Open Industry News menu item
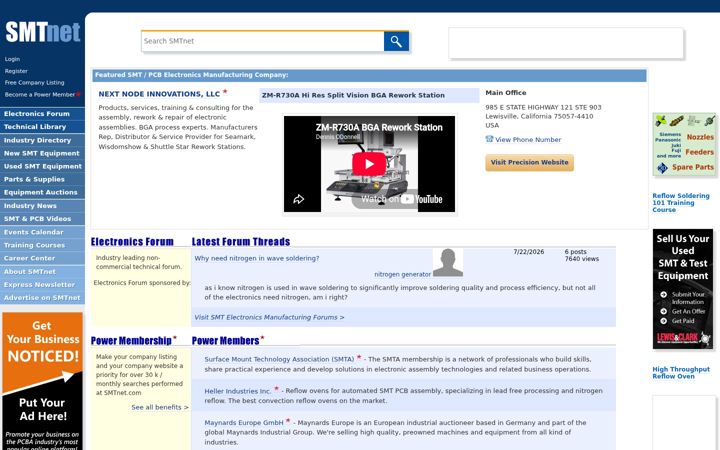 click(x=42, y=206)
